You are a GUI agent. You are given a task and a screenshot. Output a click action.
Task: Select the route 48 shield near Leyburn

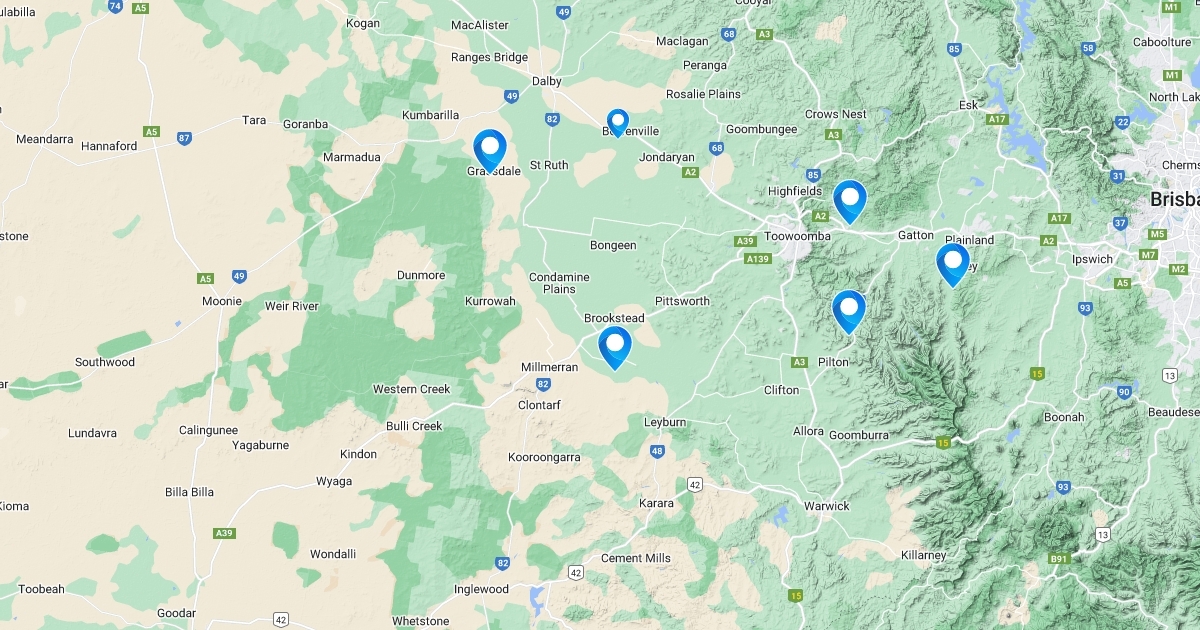657,452
